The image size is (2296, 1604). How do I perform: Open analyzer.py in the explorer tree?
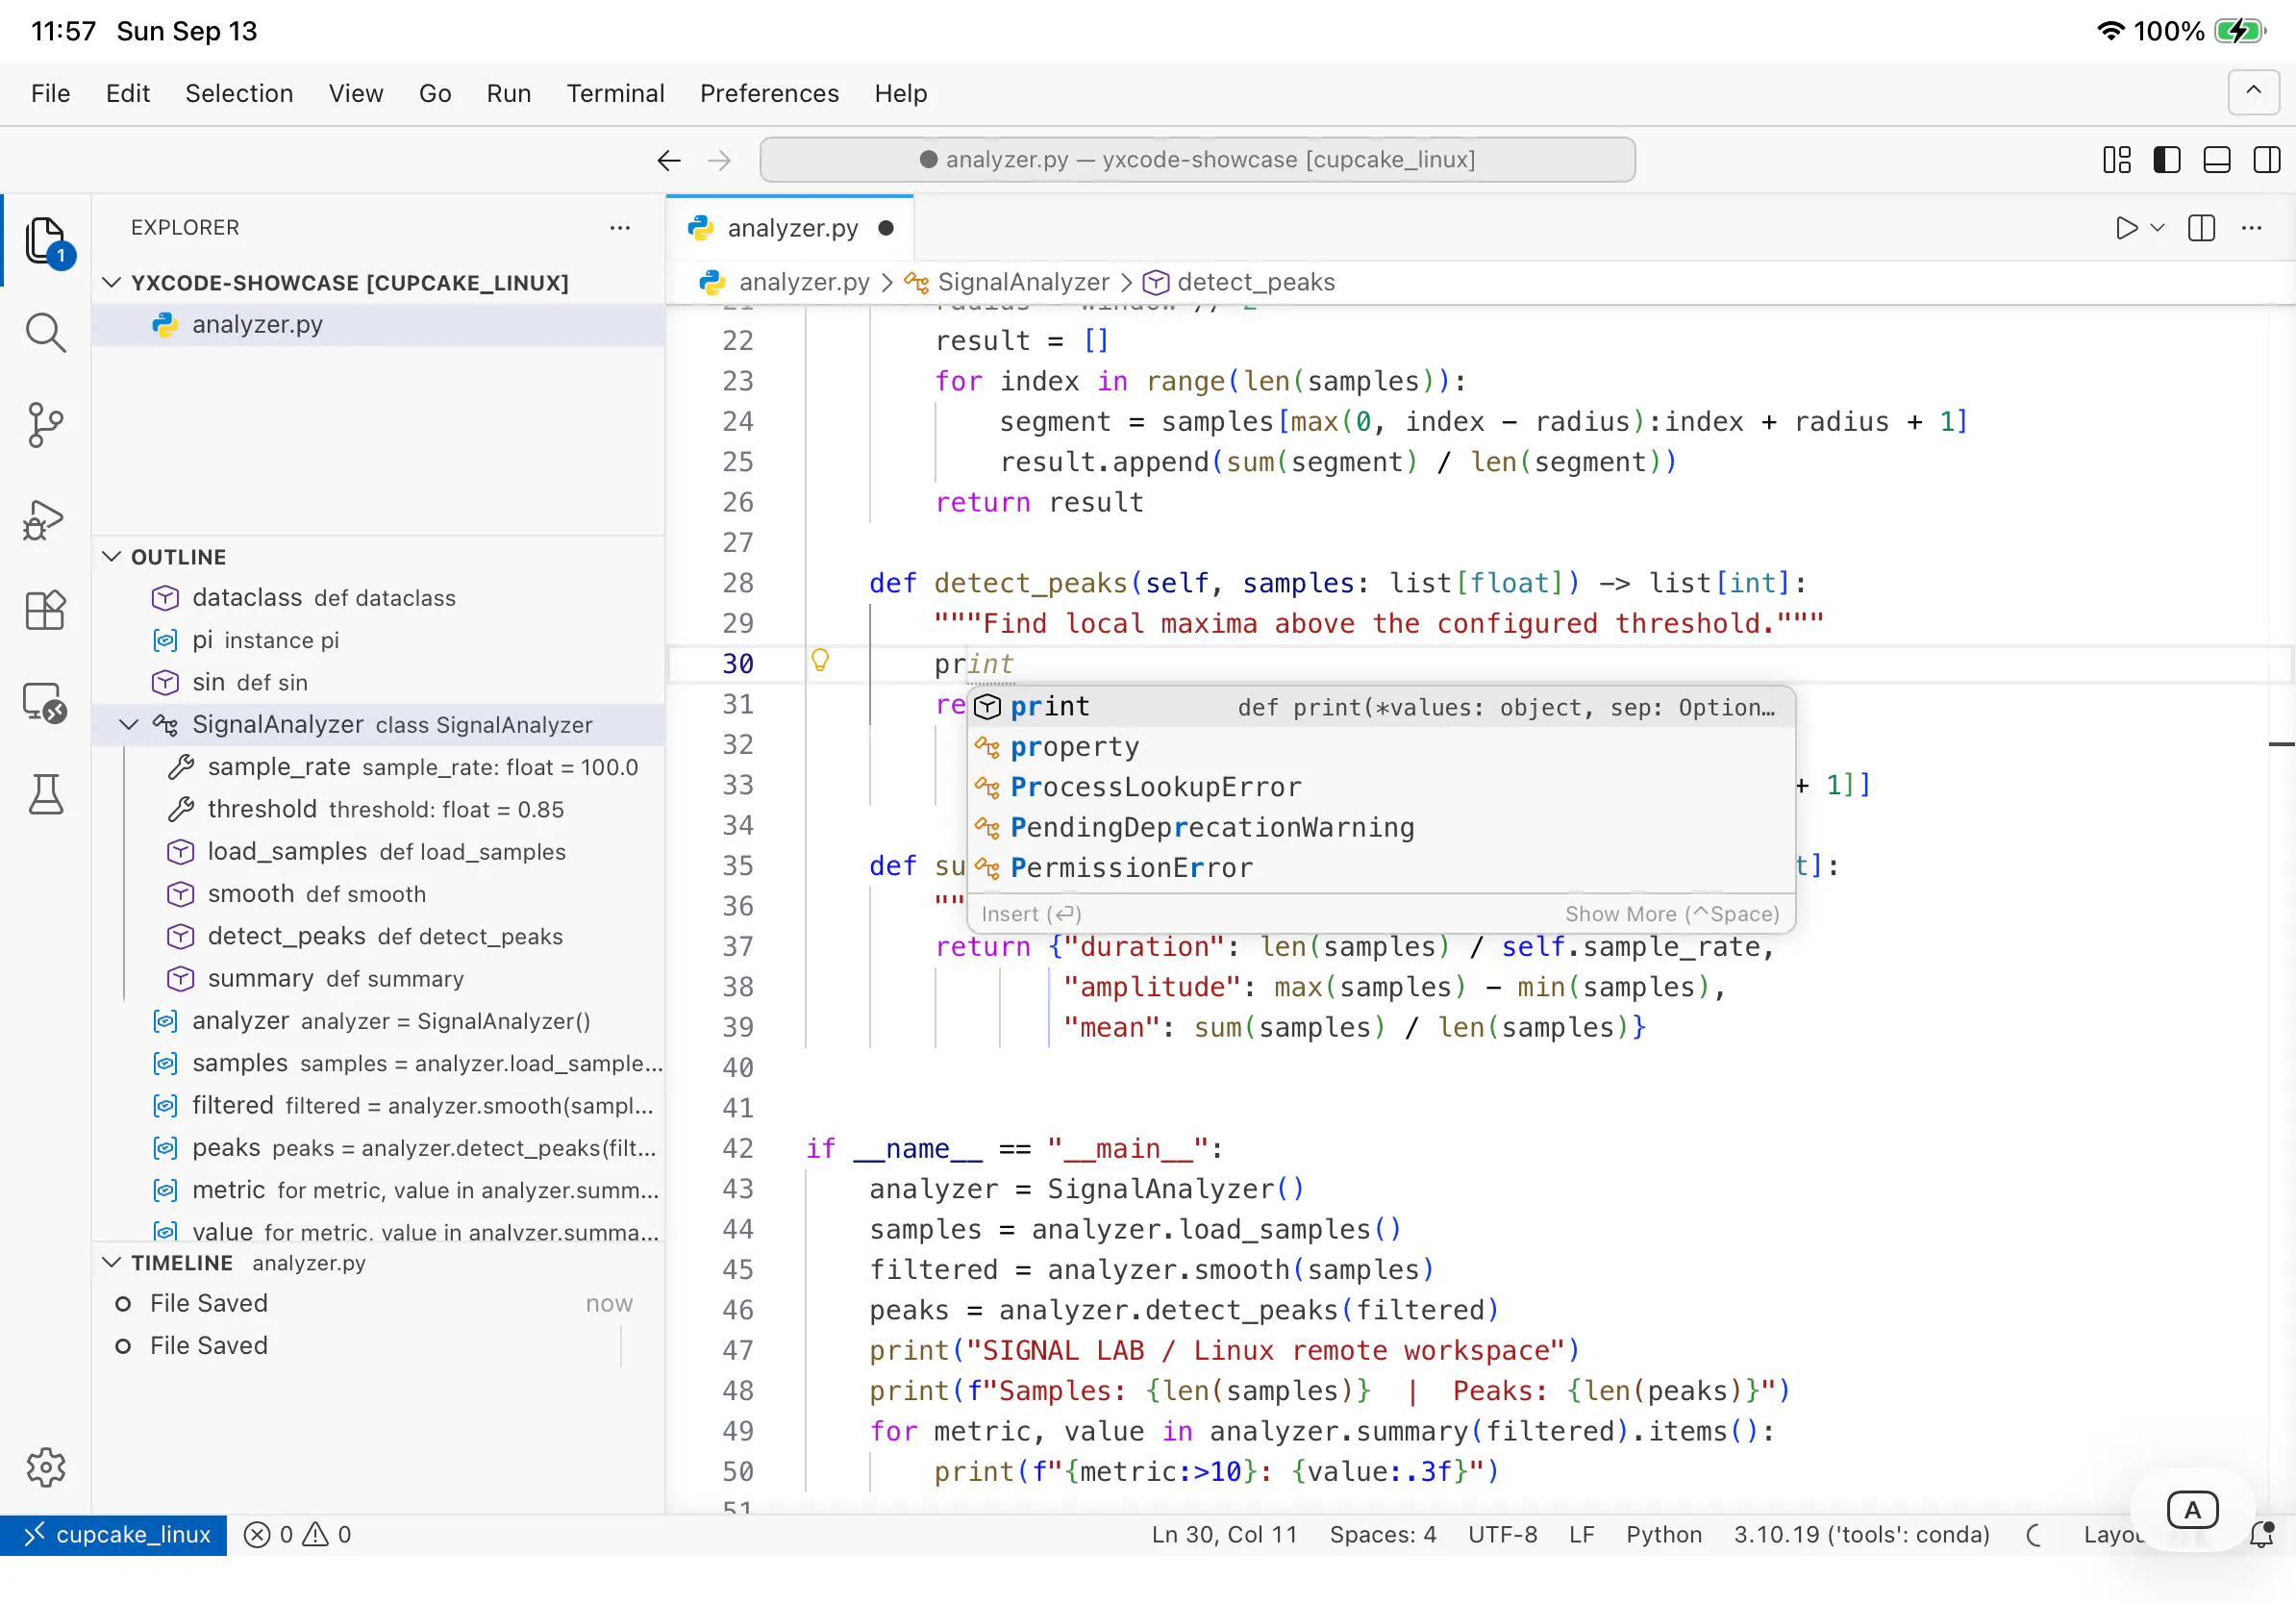(378, 325)
